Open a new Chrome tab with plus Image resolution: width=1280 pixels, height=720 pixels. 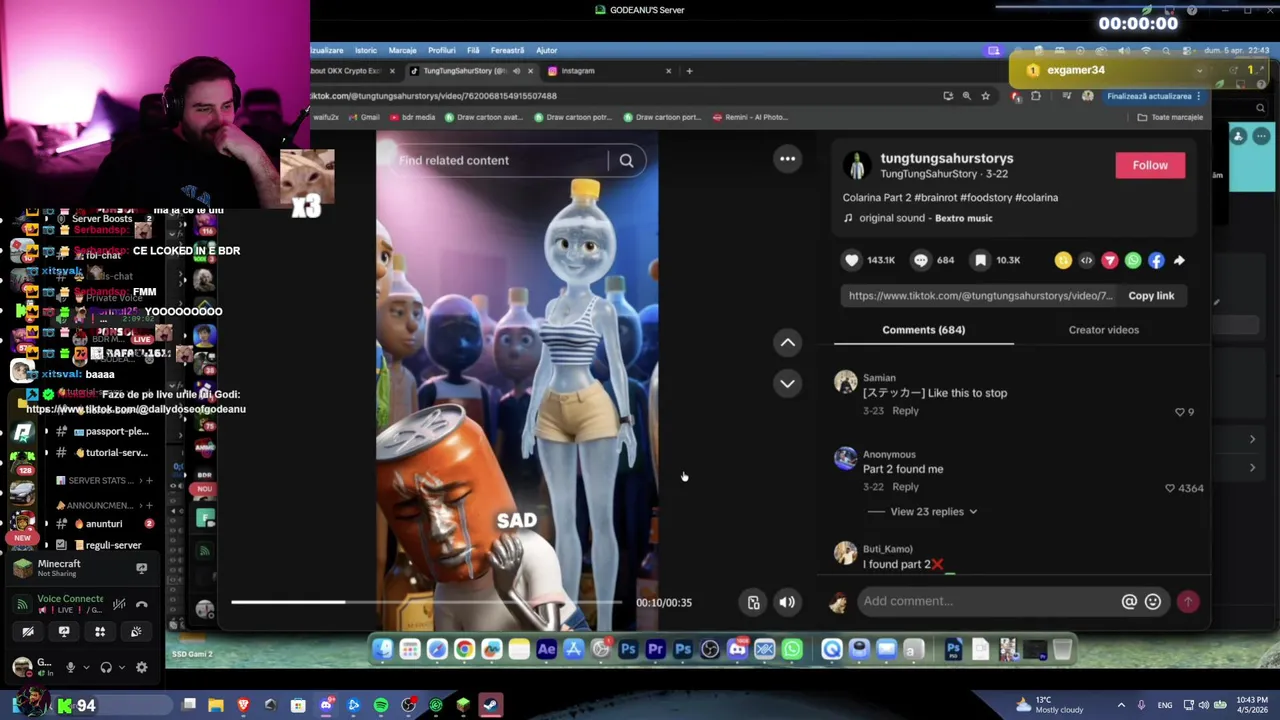pos(688,71)
